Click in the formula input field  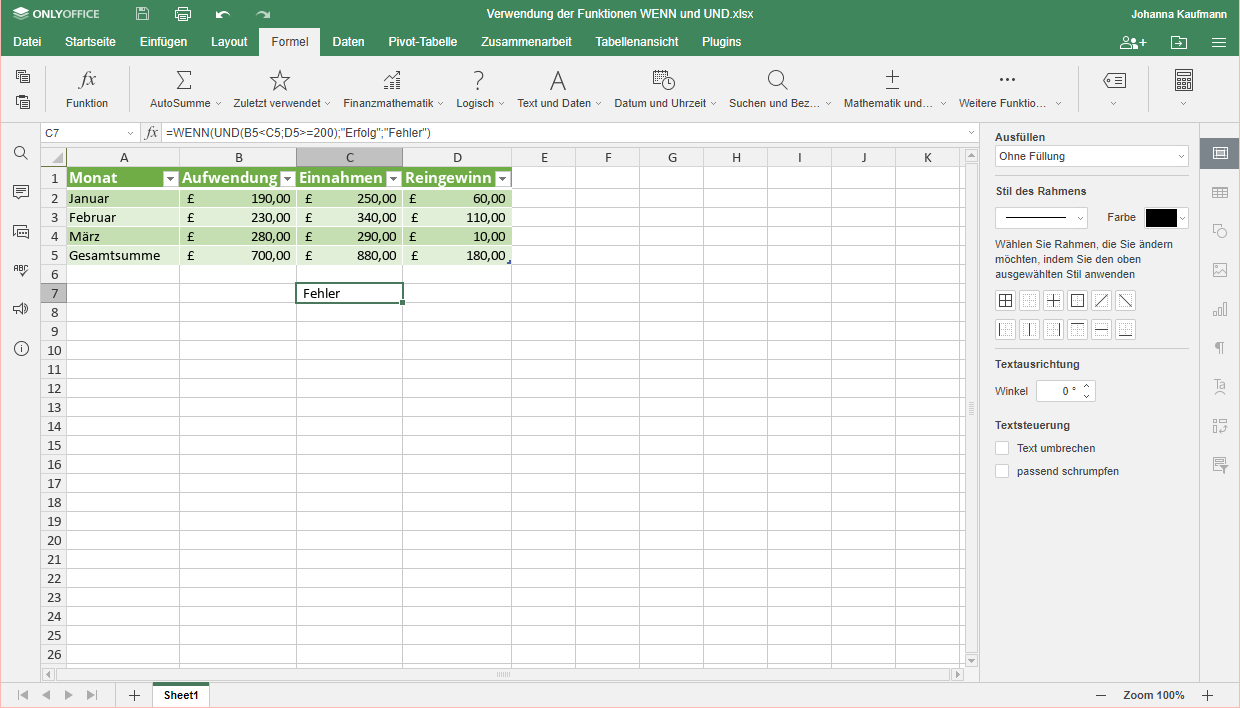[563, 132]
